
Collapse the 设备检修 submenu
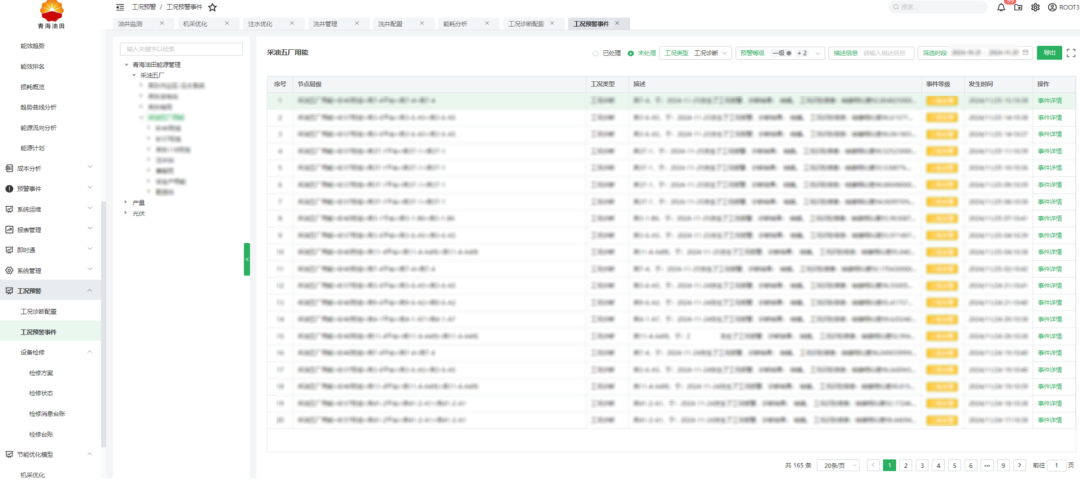pos(90,352)
